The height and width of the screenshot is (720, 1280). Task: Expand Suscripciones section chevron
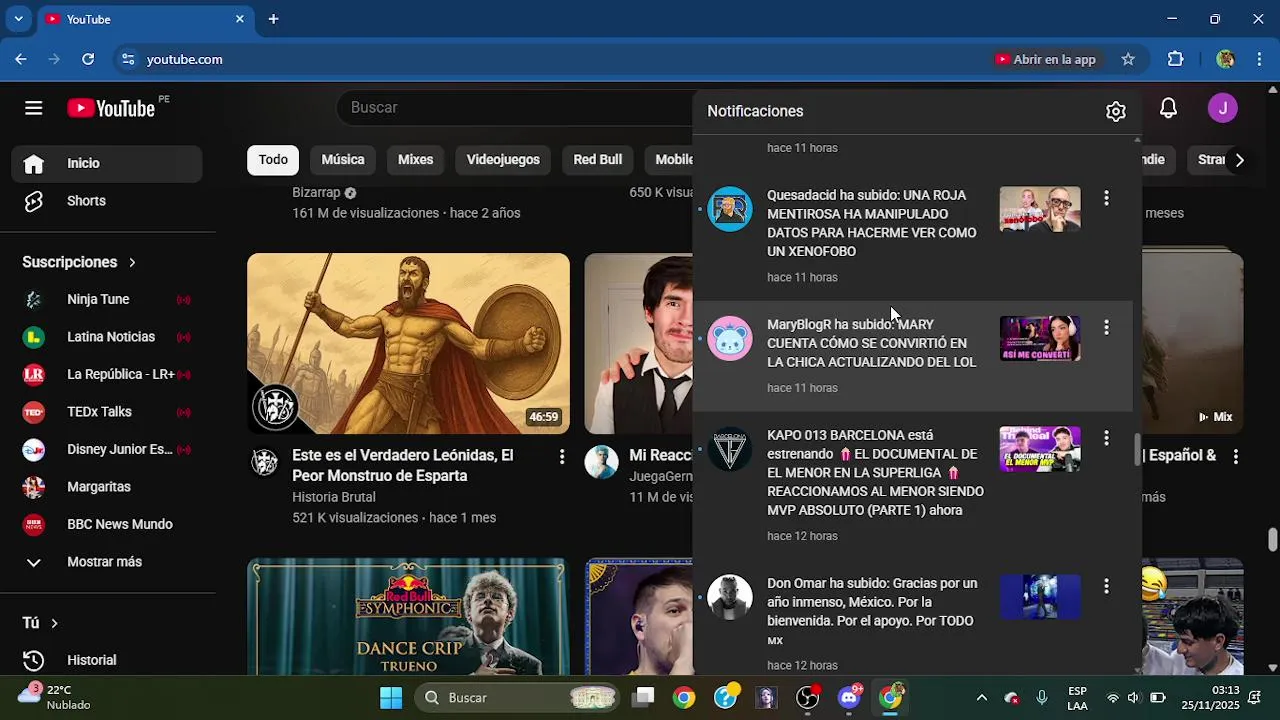132,262
